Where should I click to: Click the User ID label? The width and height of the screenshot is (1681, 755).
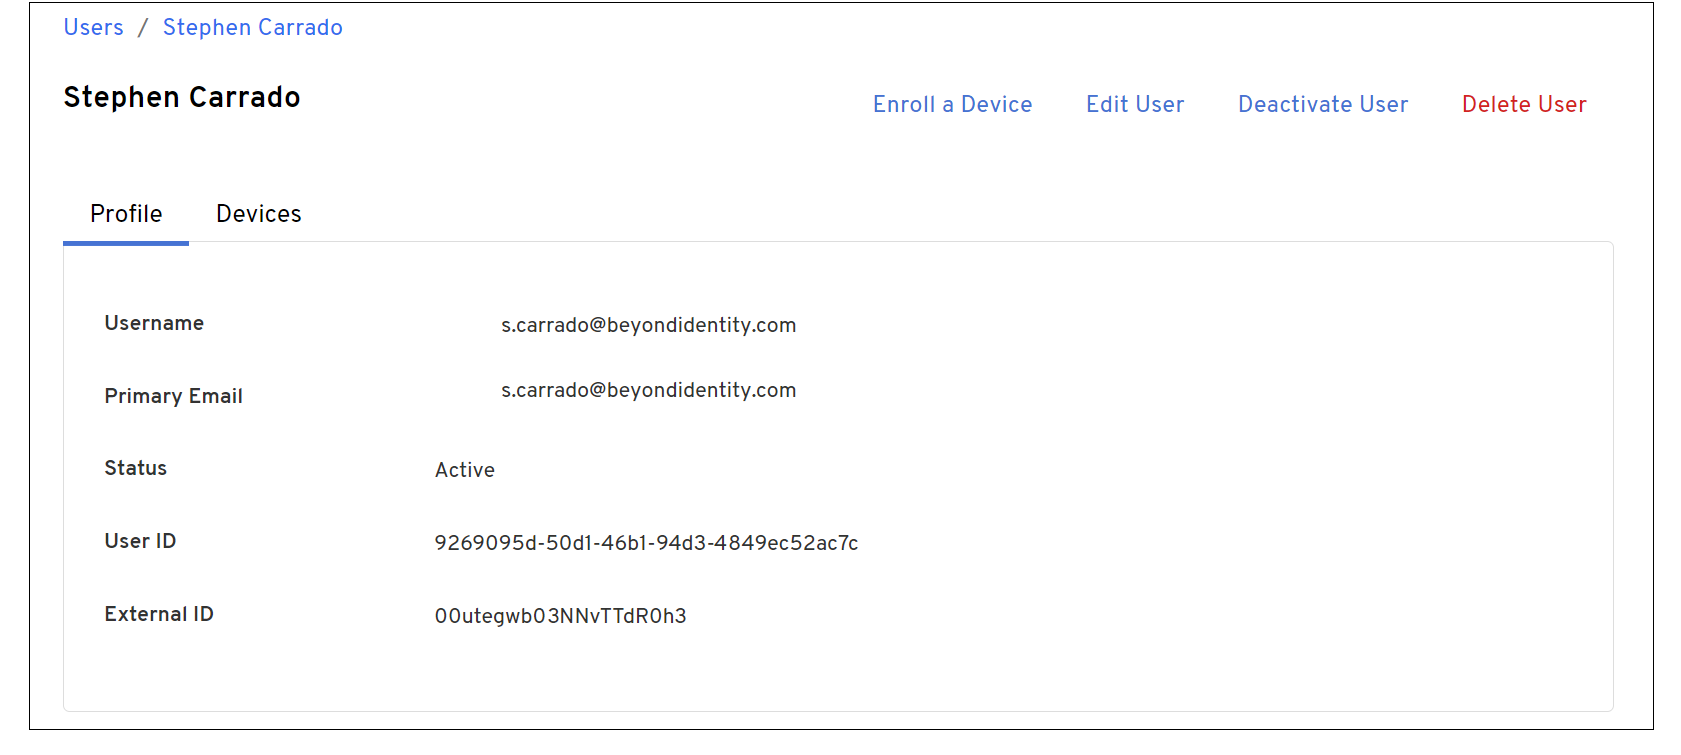point(140,541)
